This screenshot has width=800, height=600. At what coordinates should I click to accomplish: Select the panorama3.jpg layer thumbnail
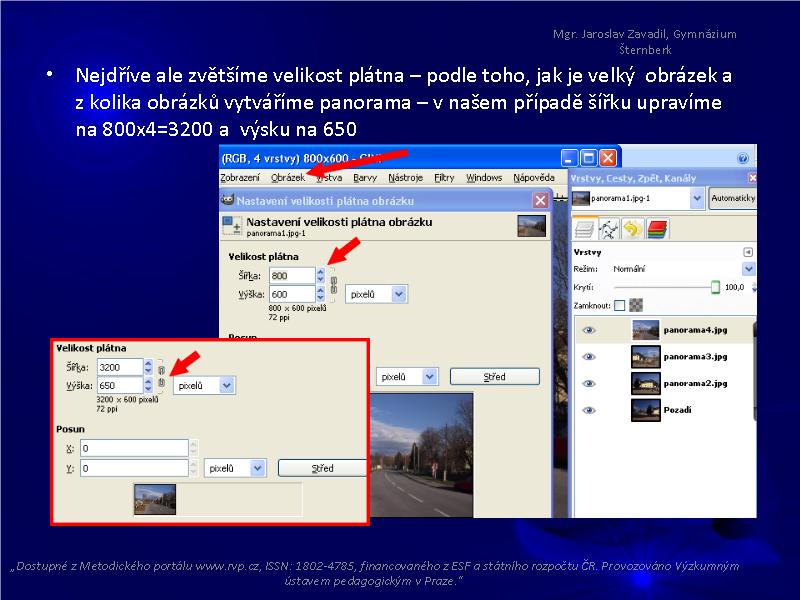[645, 357]
